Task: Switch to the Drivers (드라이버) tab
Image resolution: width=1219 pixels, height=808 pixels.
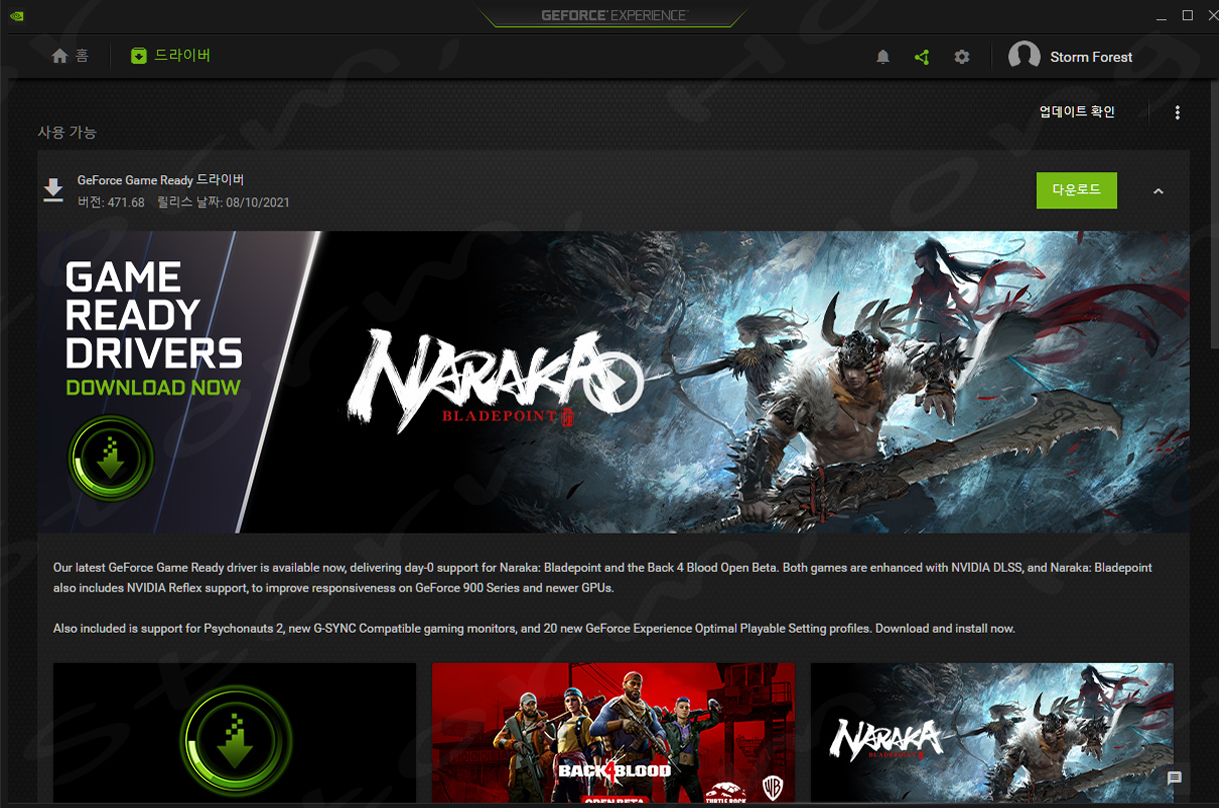Action: coord(170,56)
